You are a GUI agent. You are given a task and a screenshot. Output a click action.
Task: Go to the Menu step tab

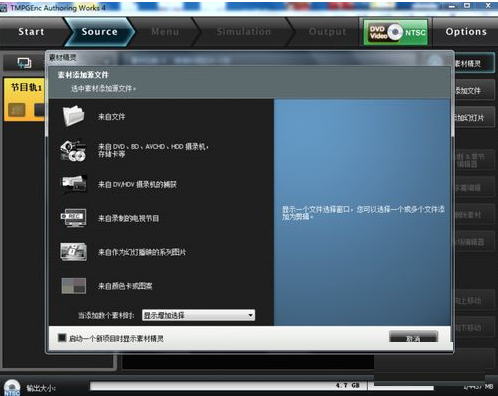tap(165, 32)
